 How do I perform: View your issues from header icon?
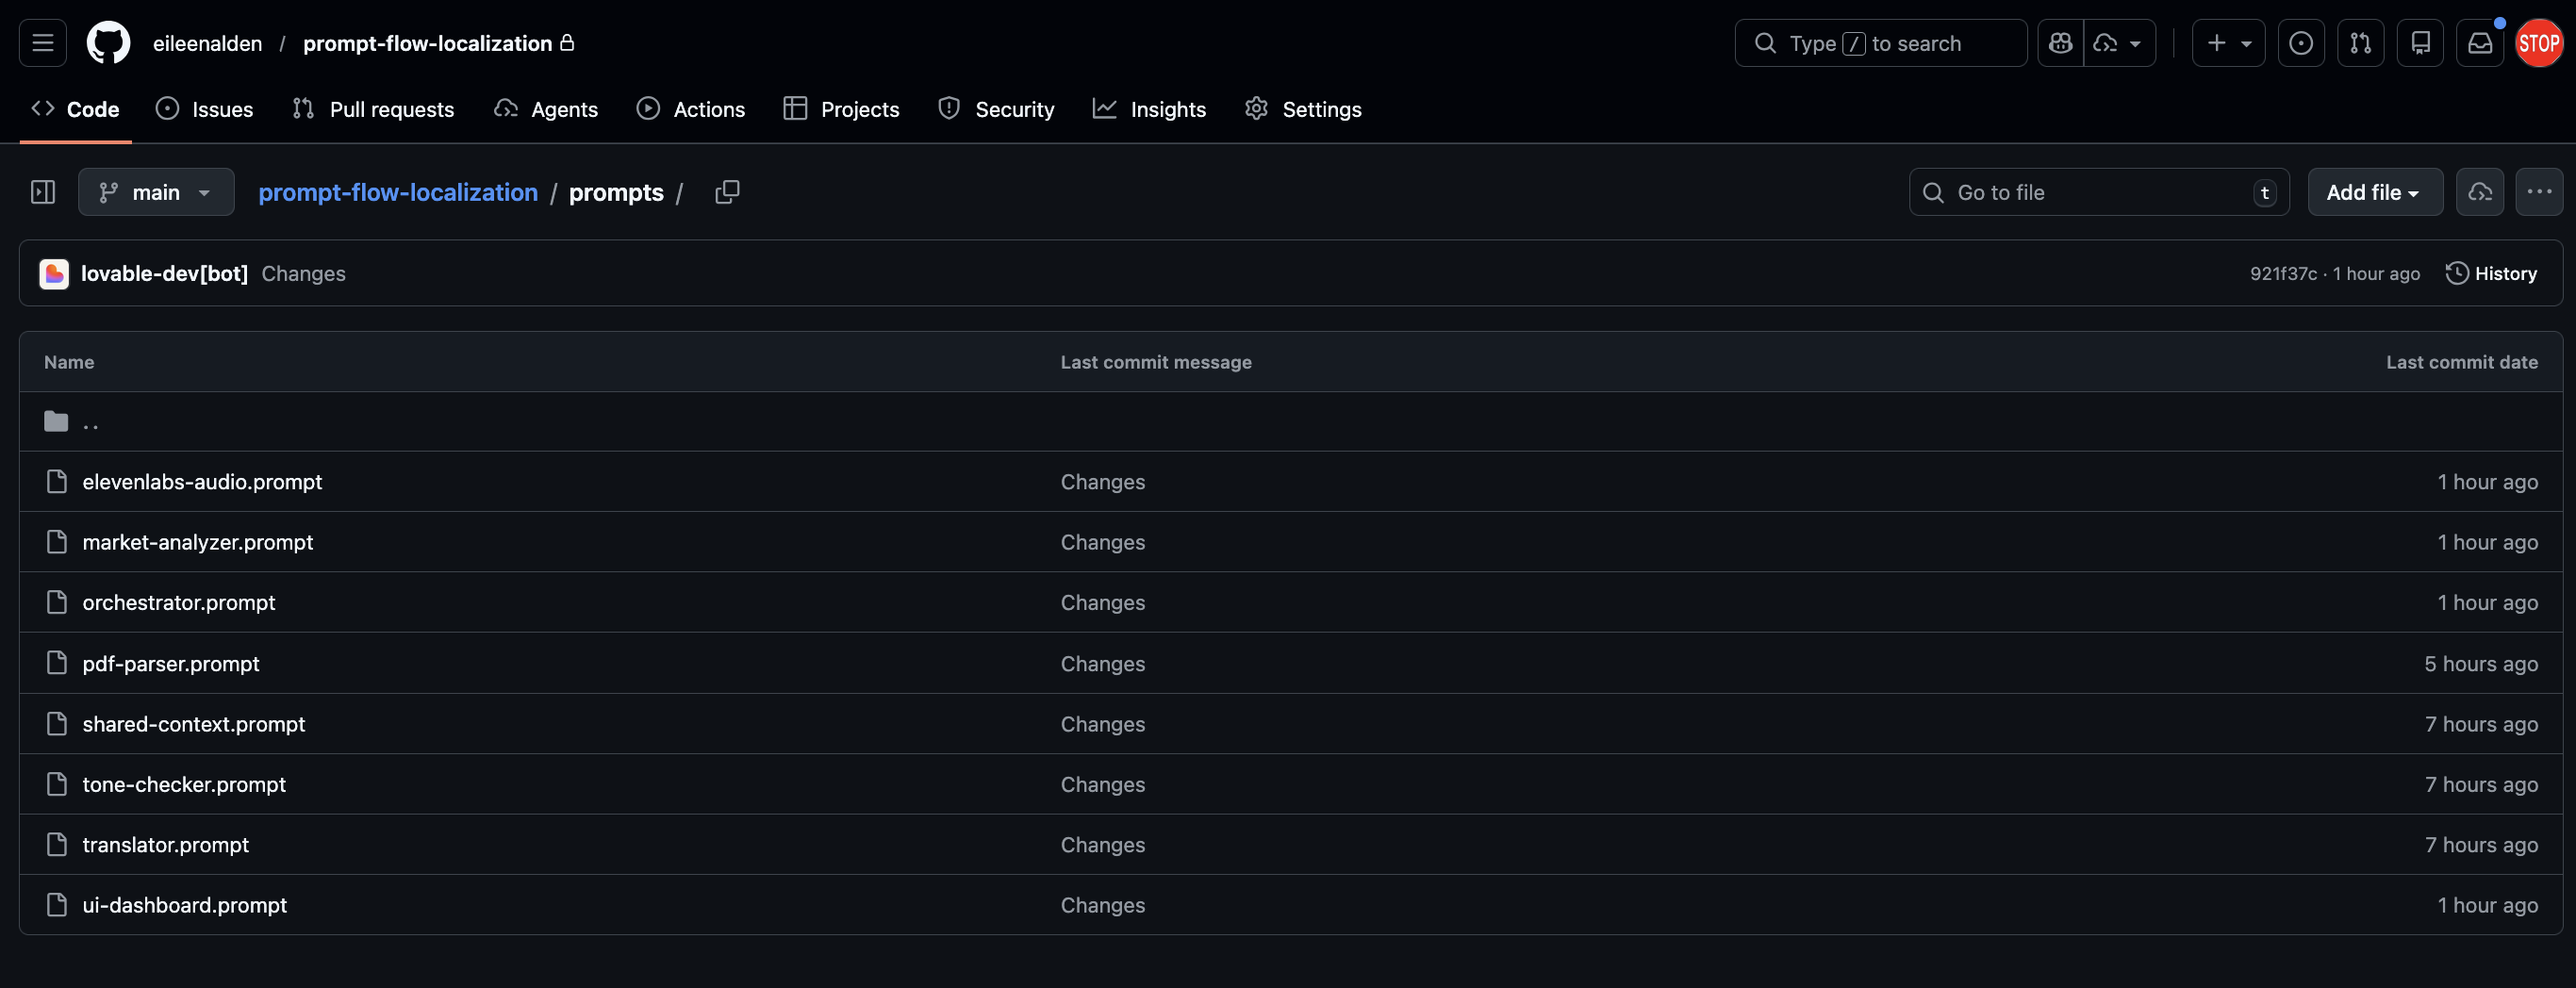point(2300,43)
